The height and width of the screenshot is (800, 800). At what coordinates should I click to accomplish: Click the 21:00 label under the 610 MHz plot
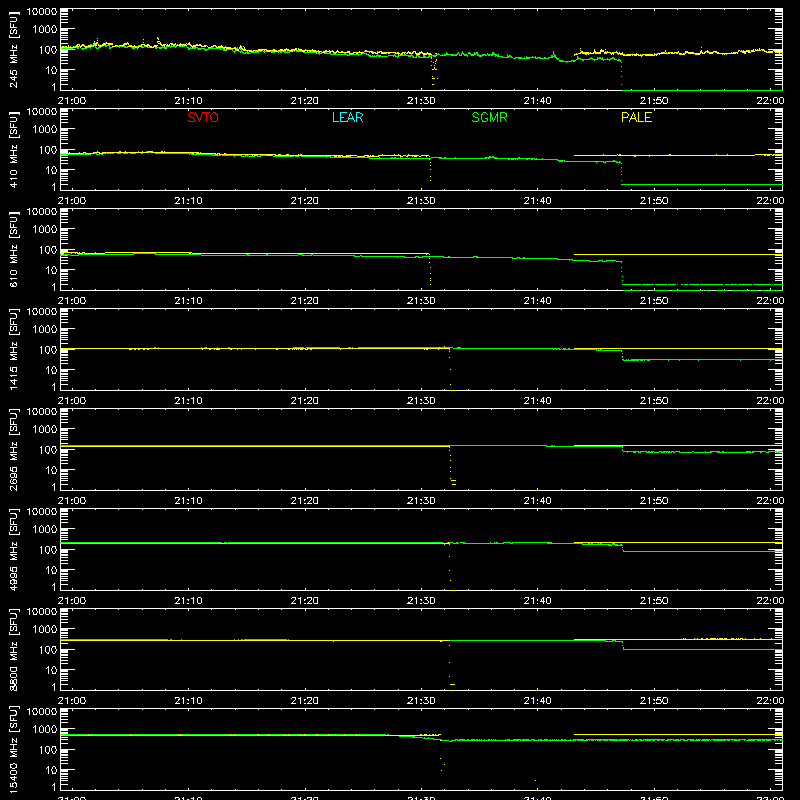click(x=72, y=301)
